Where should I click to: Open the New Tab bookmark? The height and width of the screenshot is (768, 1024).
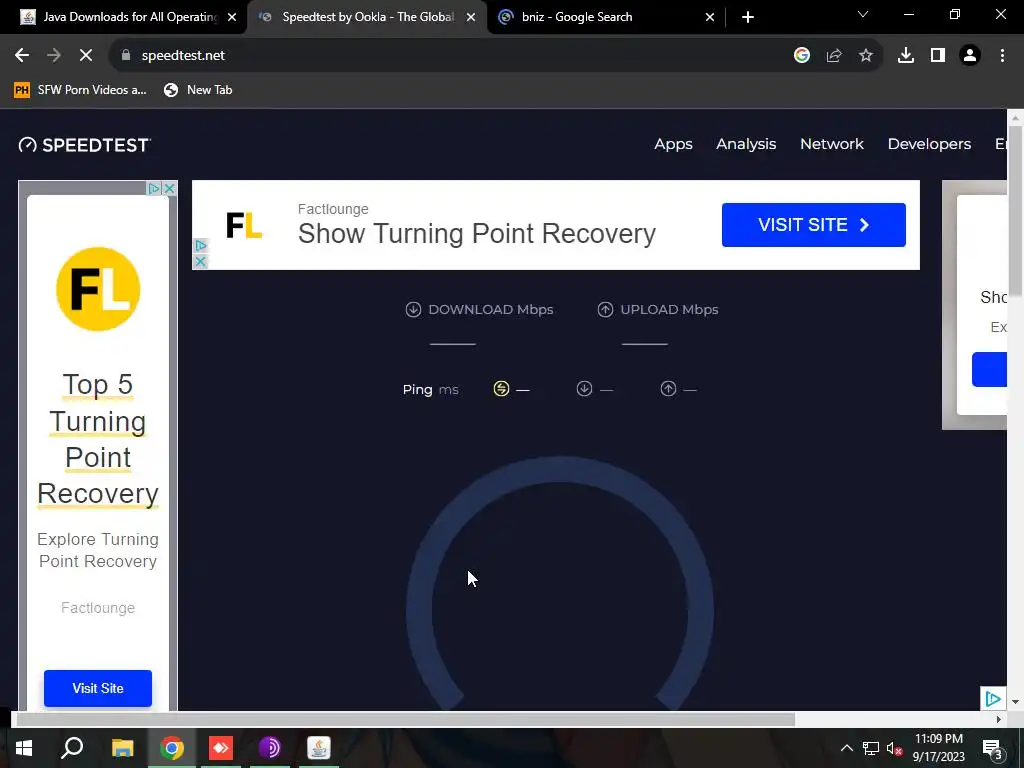pos(198,90)
